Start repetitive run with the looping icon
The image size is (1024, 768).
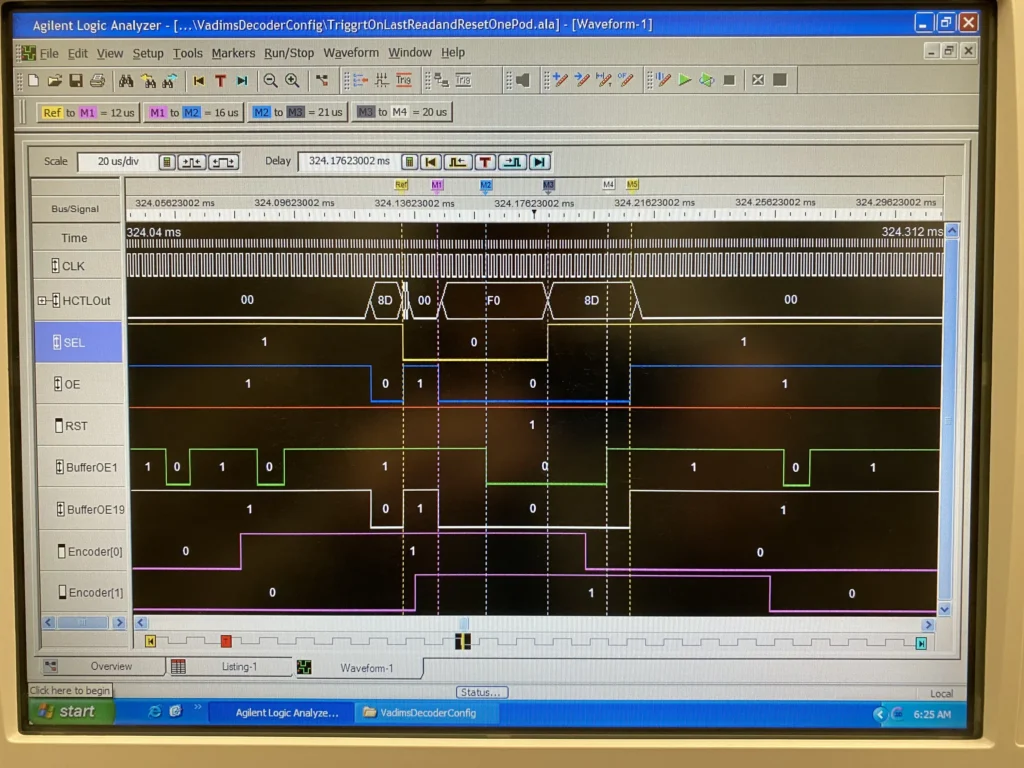coord(707,80)
